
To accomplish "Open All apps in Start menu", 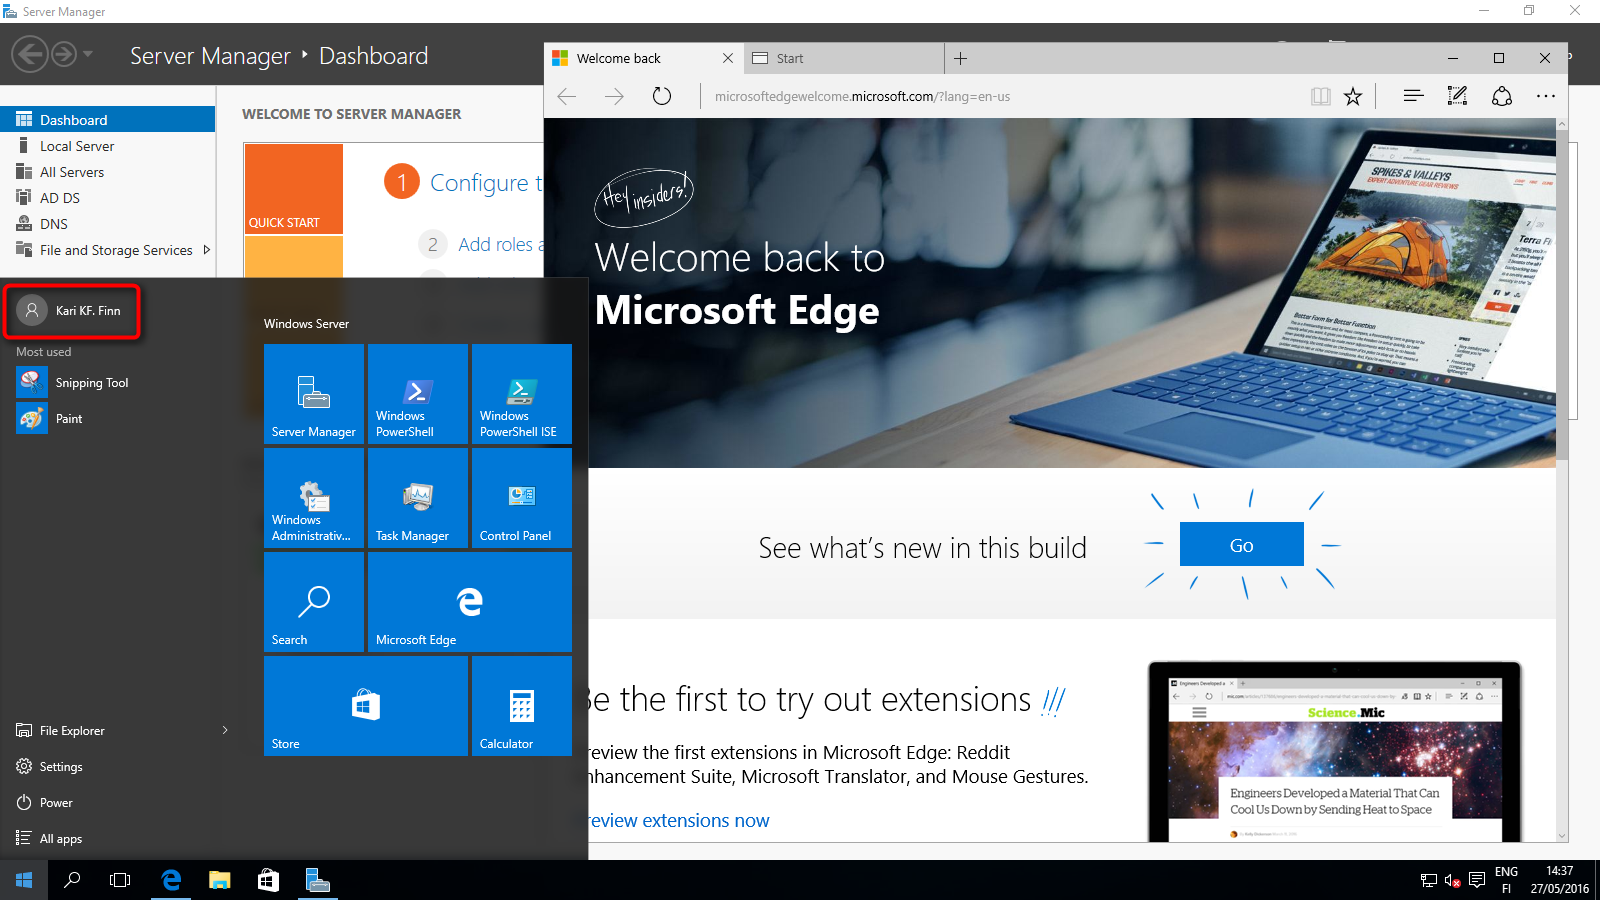I will click(120, 838).
